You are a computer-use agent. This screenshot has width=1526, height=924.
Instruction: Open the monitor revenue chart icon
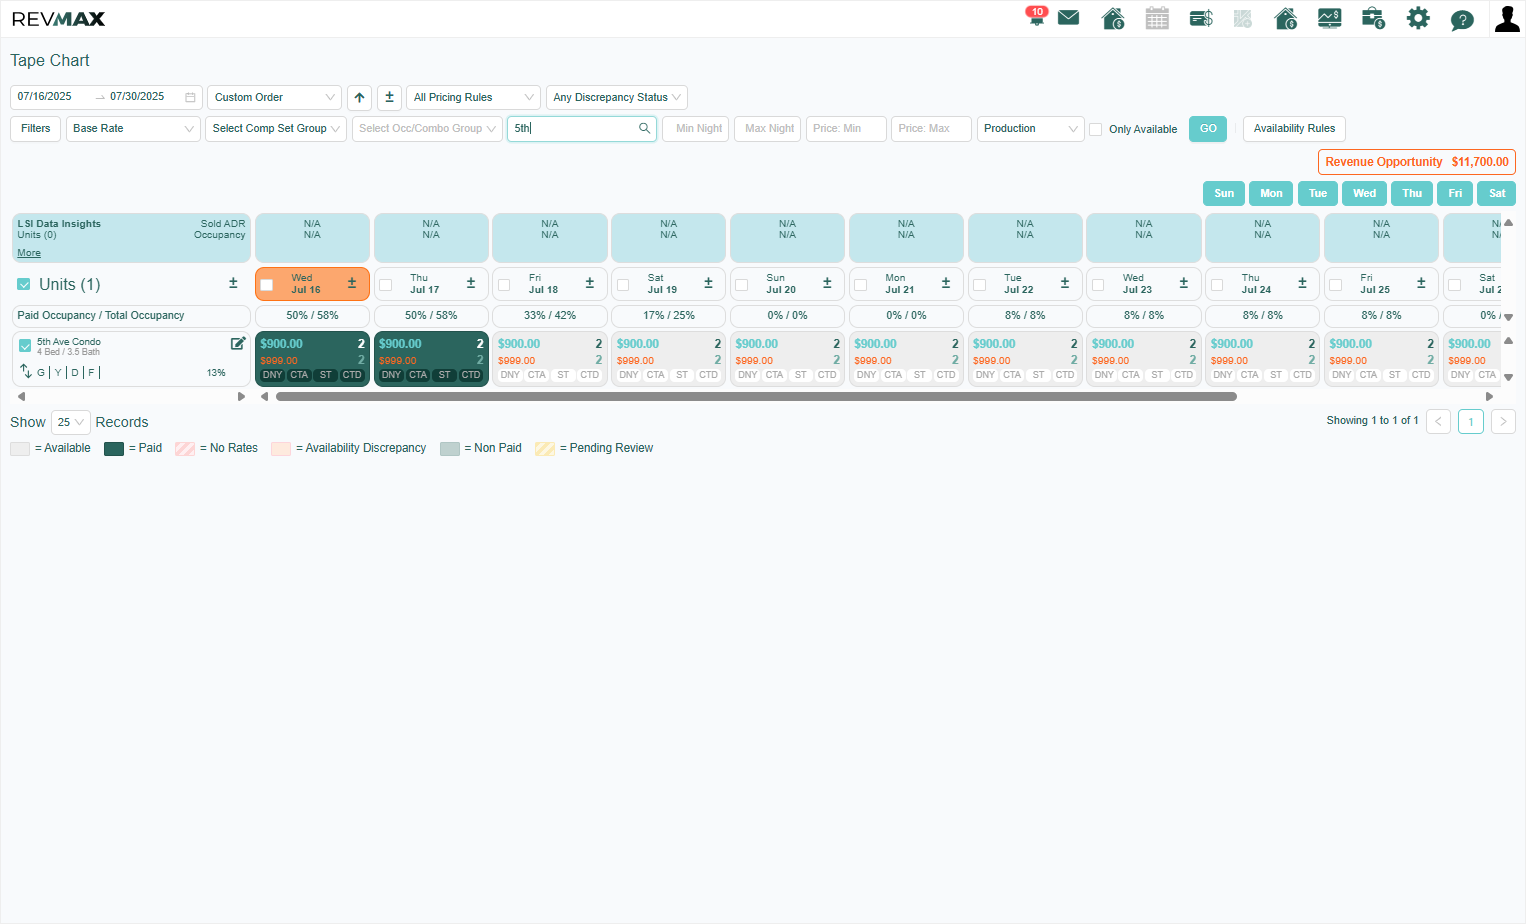[1329, 18]
